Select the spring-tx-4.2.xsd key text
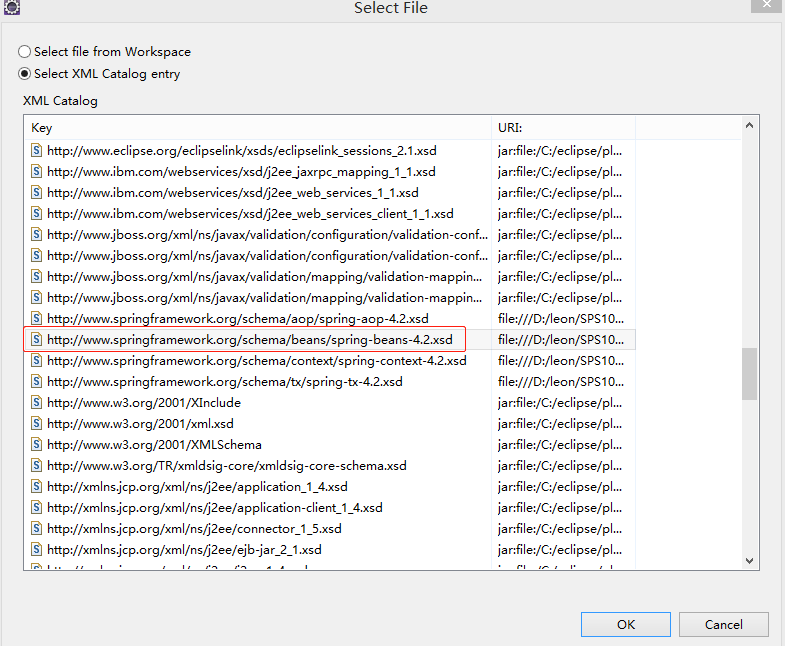The height and width of the screenshot is (646, 785). click(225, 382)
